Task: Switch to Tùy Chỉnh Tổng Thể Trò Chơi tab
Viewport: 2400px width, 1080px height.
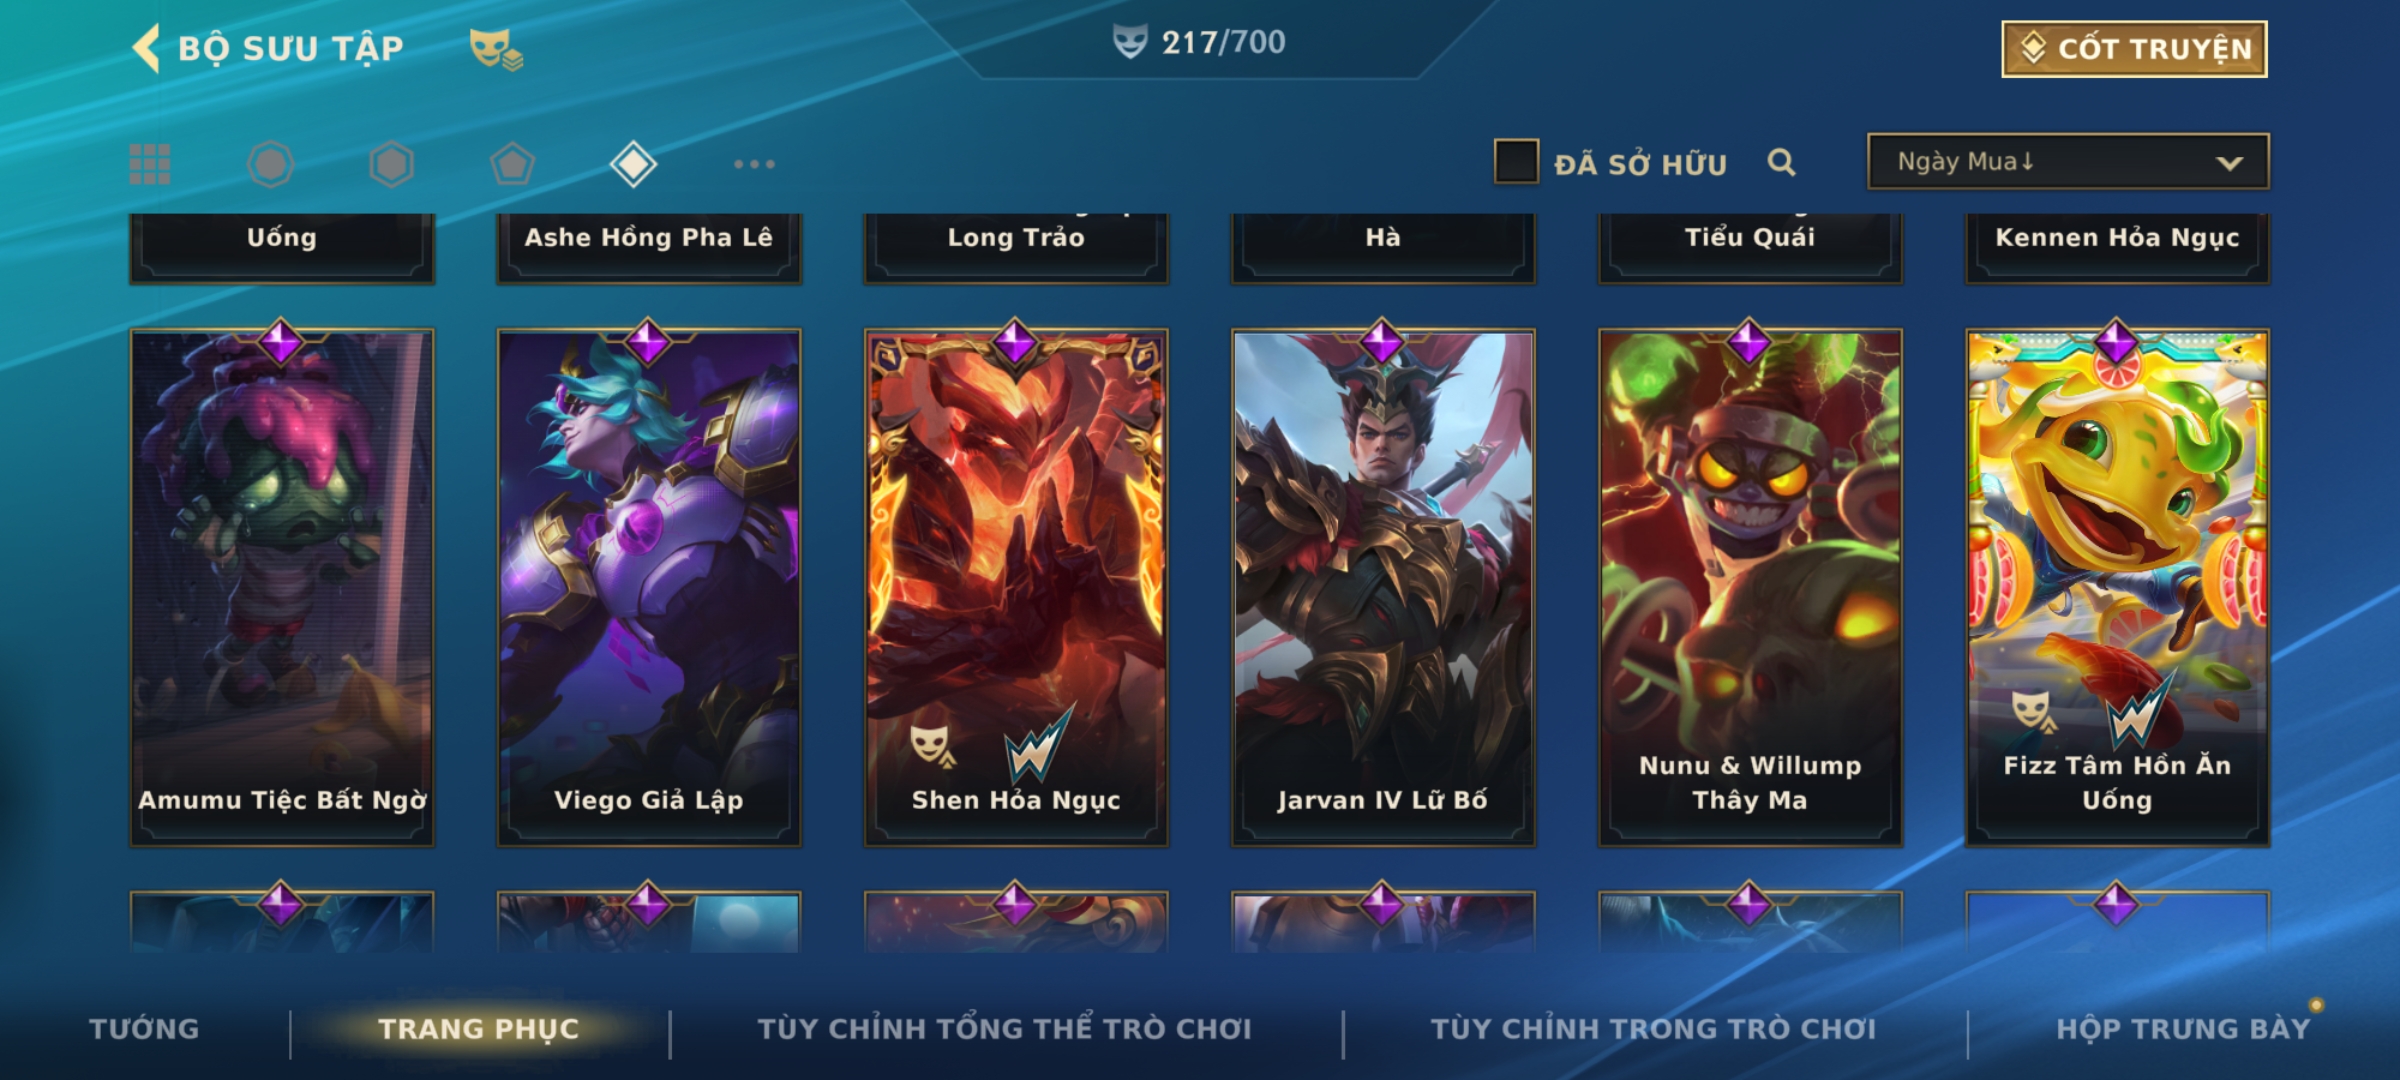Action: click(x=1004, y=1028)
